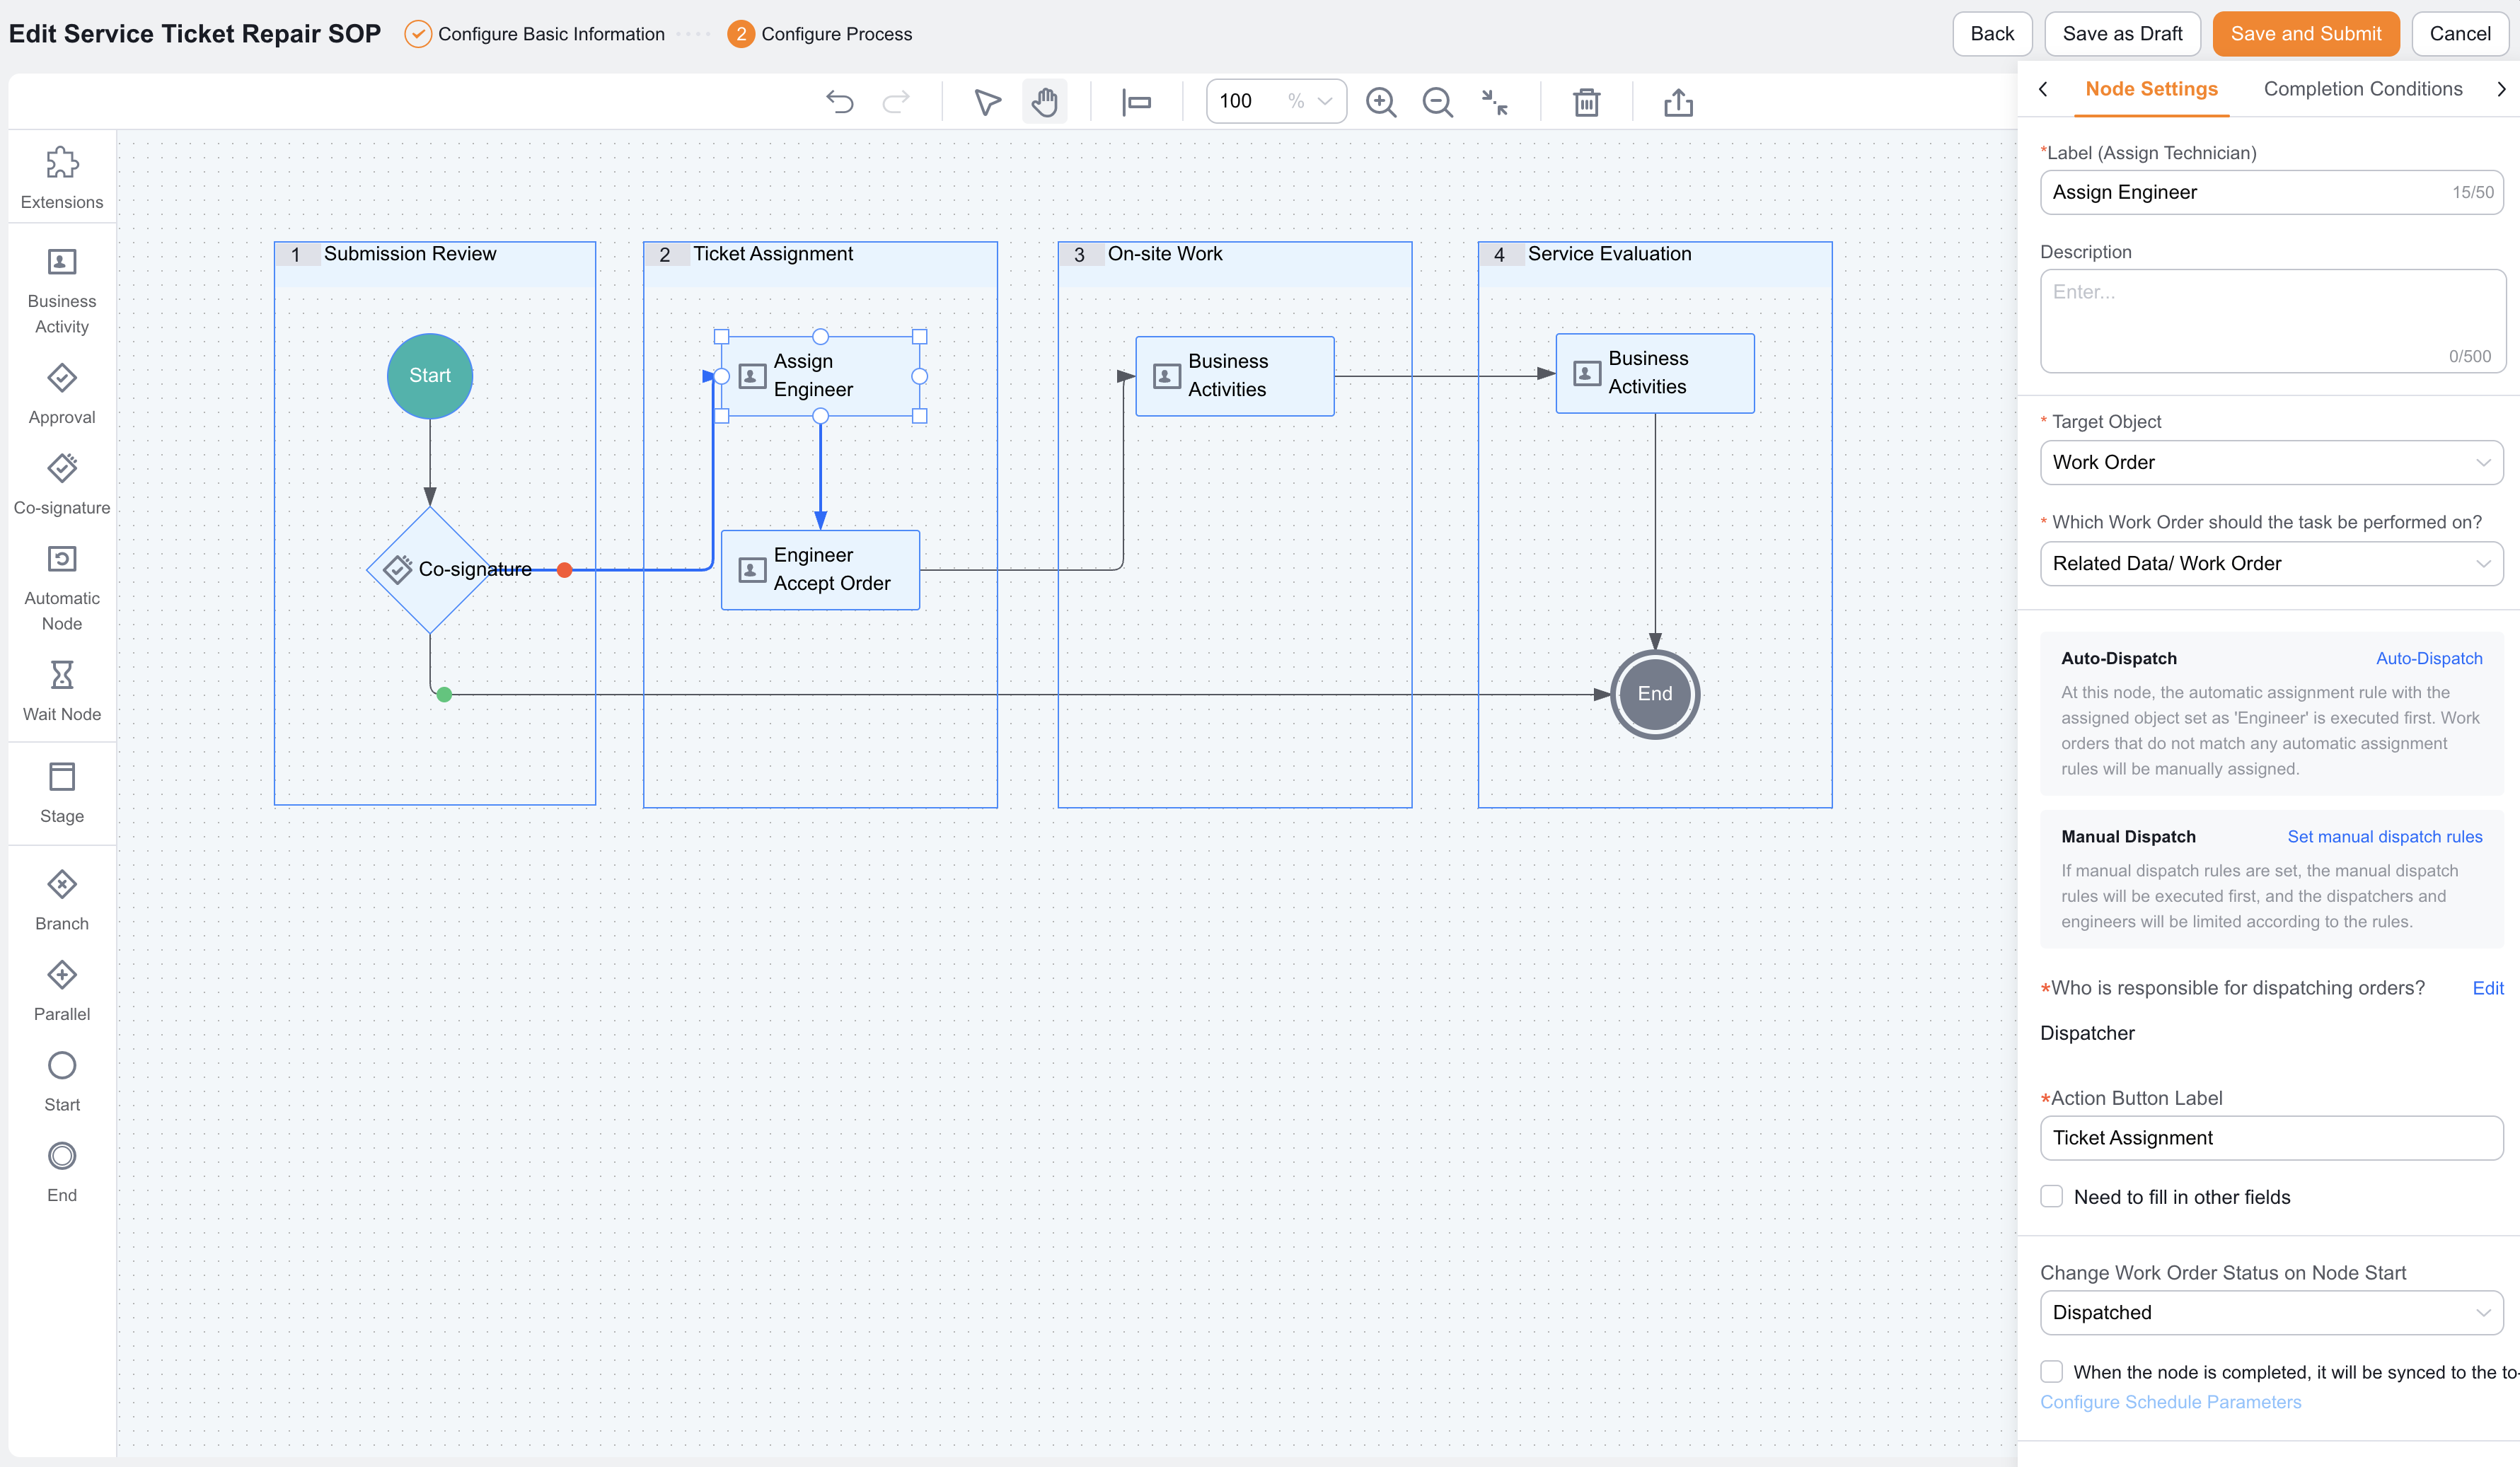
Task: Click the export share icon
Action: (1678, 101)
